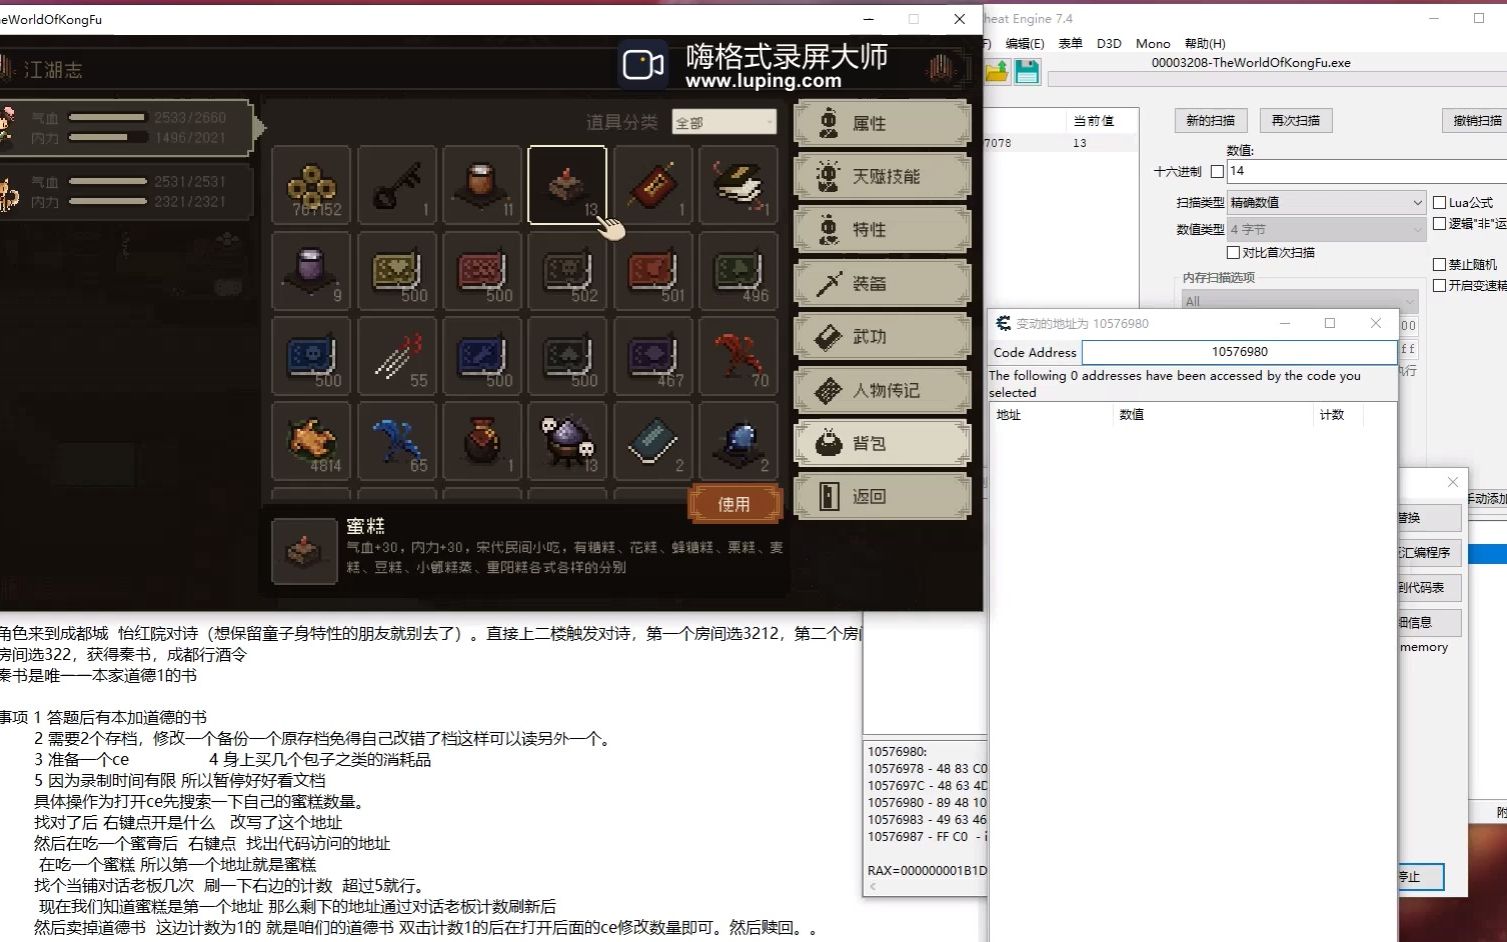Enable the Lua公式 checkbox
1507x942 pixels.
1439,202
